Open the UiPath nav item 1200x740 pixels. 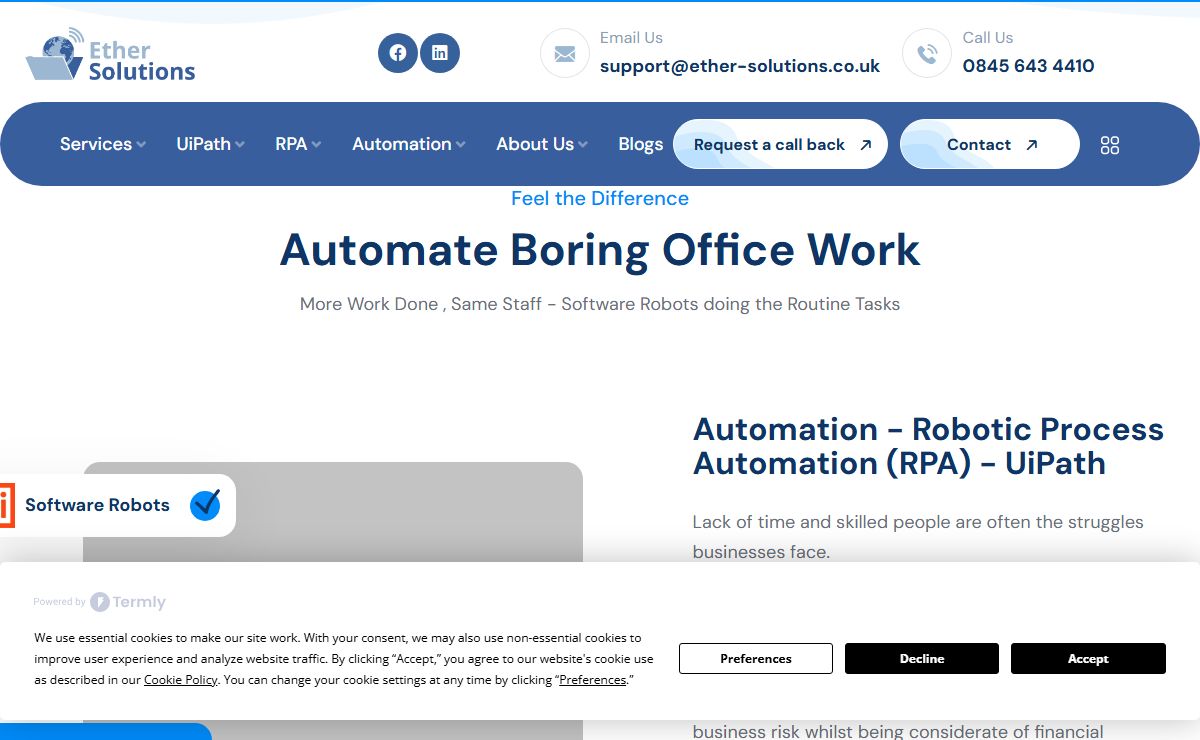pos(204,144)
